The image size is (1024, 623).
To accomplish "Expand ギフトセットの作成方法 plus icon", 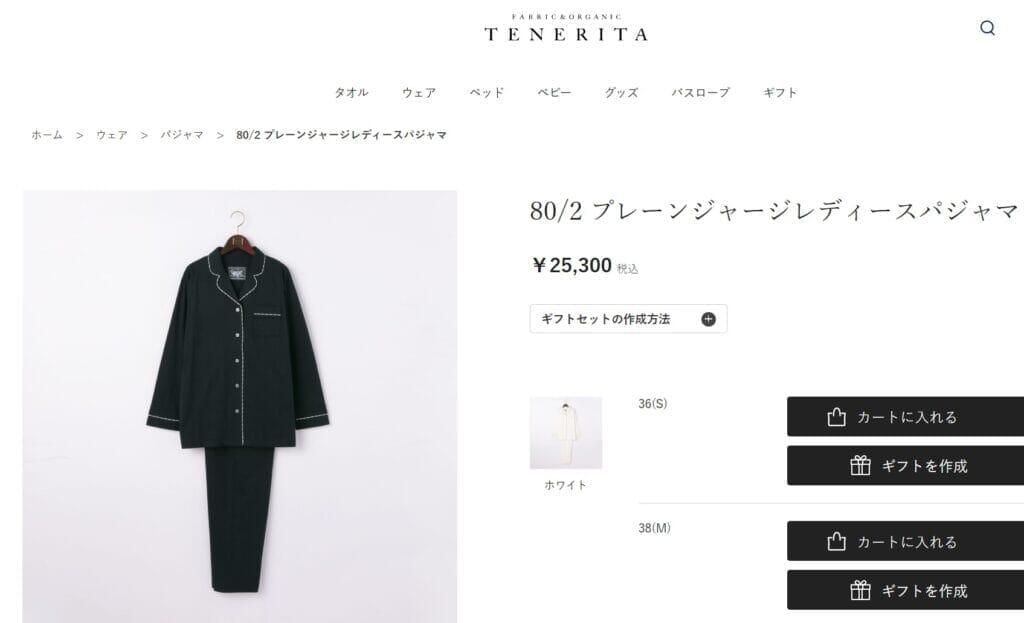I will 709,319.
